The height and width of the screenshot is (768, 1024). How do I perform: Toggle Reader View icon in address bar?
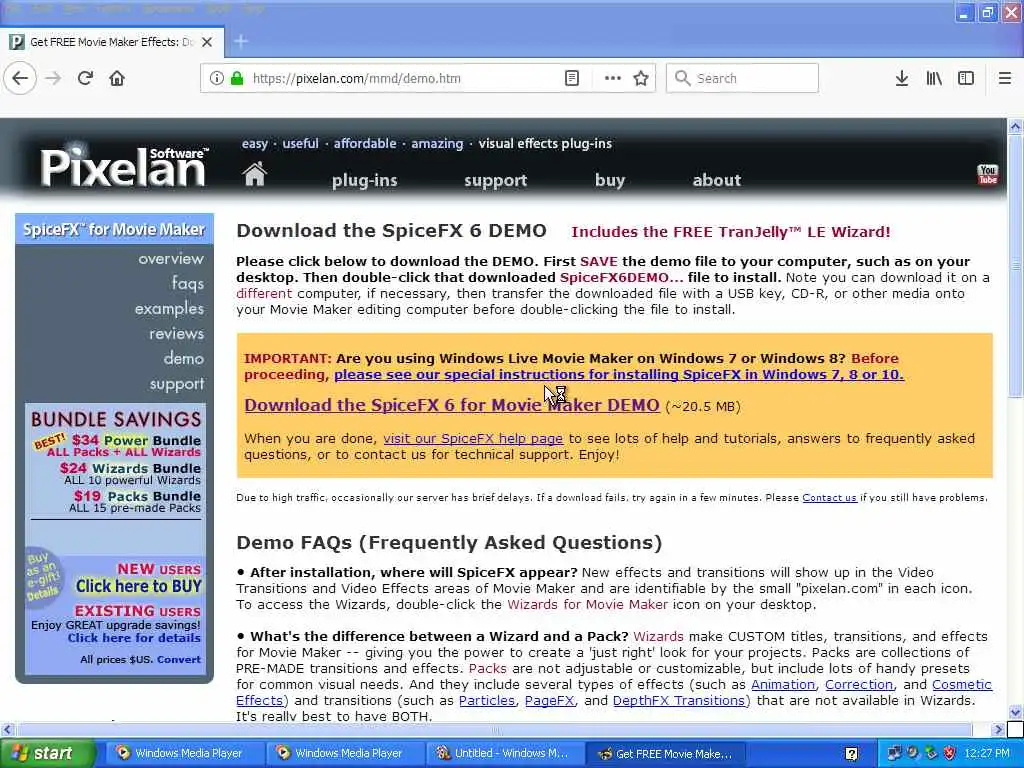point(571,78)
